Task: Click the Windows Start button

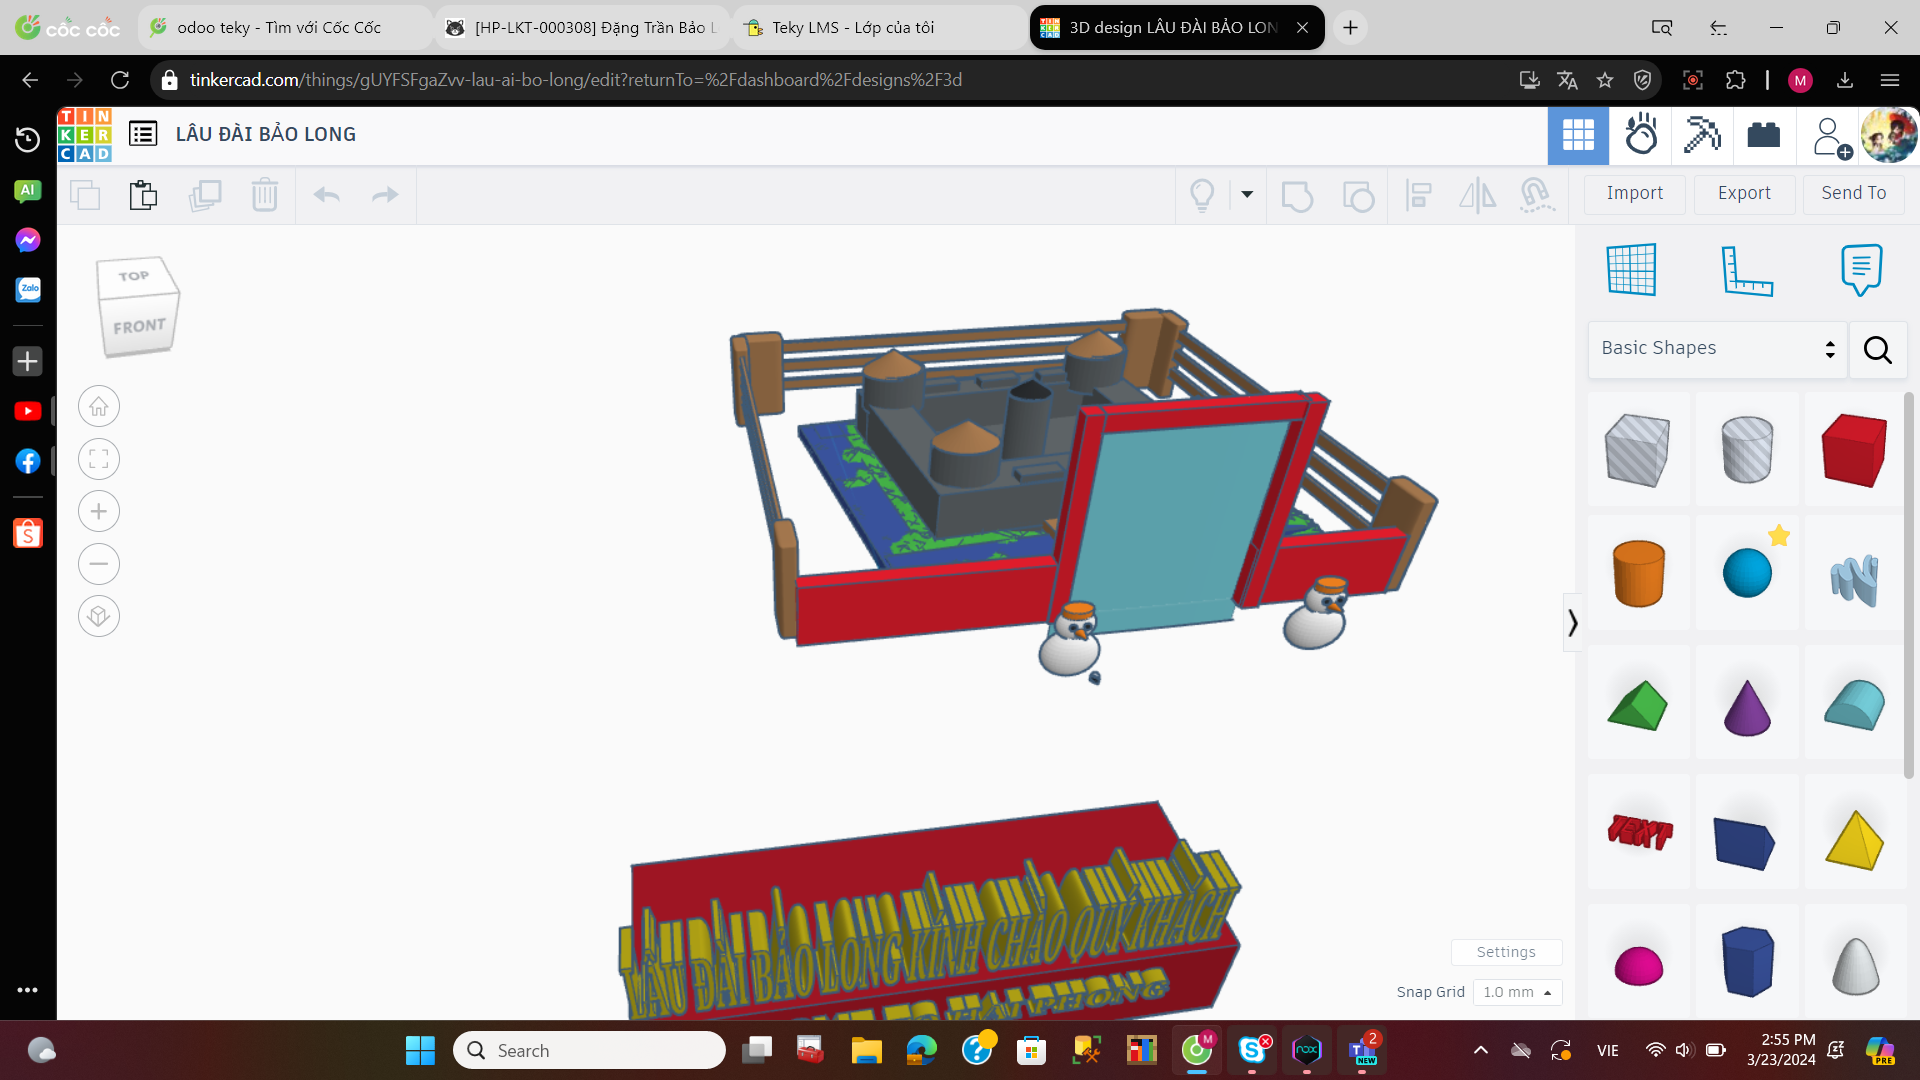Action: (x=420, y=1050)
